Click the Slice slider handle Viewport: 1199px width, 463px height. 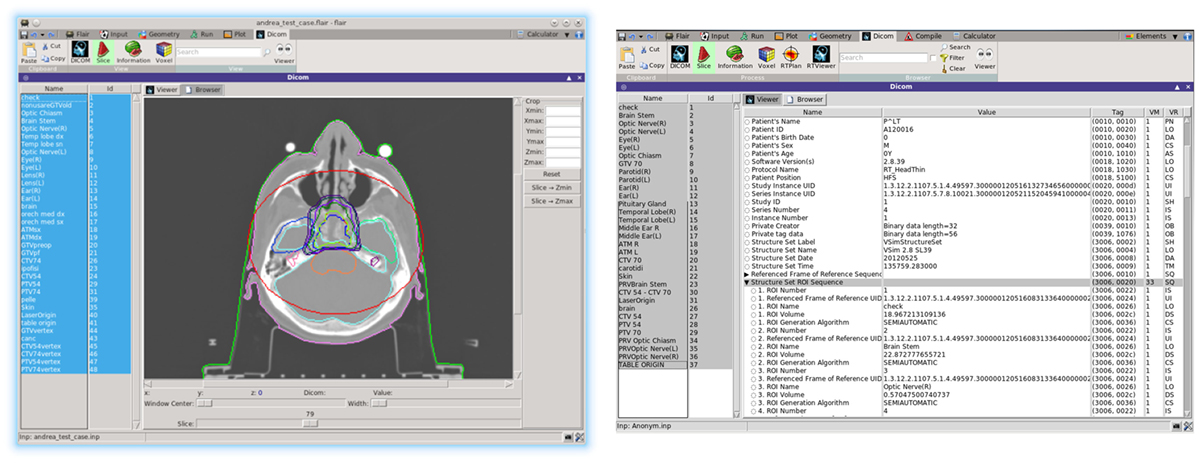[310, 423]
